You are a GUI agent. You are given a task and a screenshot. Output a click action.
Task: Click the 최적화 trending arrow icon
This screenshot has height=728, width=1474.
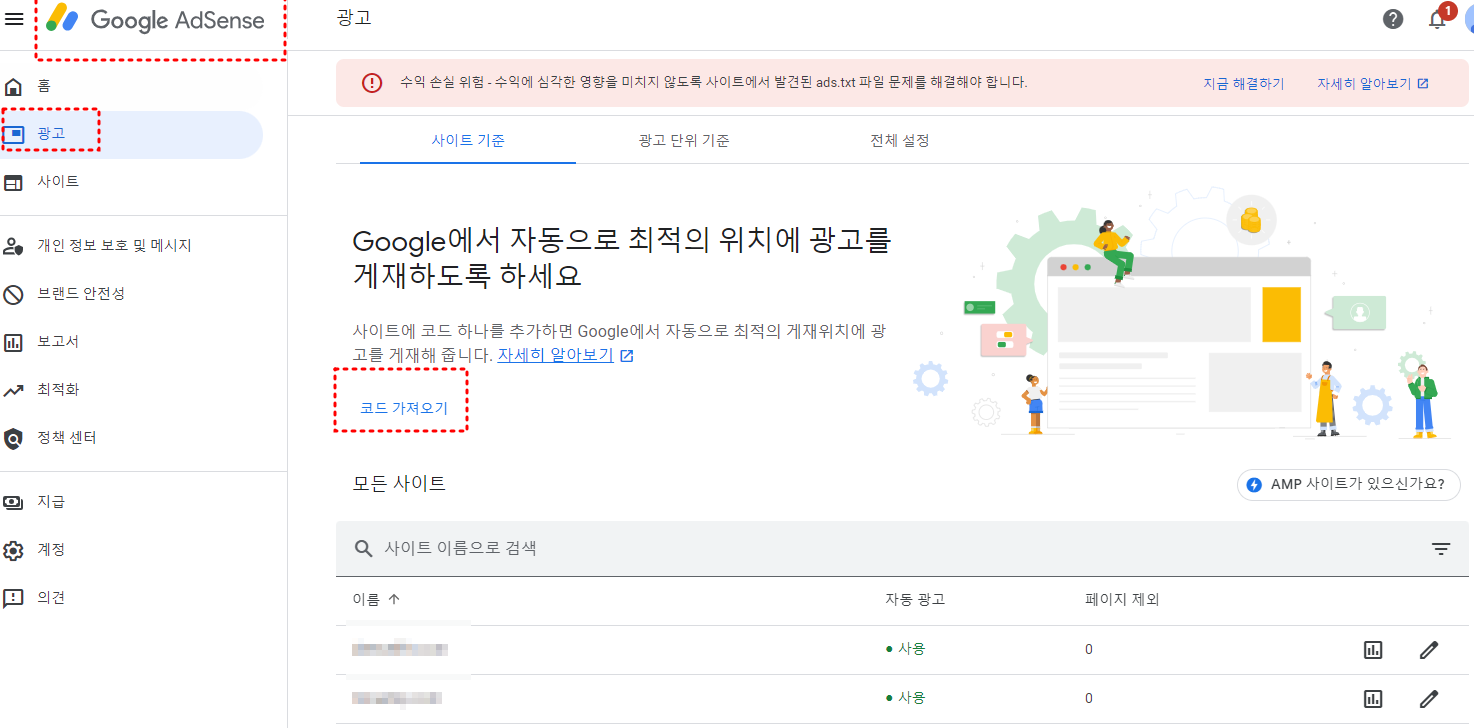pyautogui.click(x=14, y=390)
